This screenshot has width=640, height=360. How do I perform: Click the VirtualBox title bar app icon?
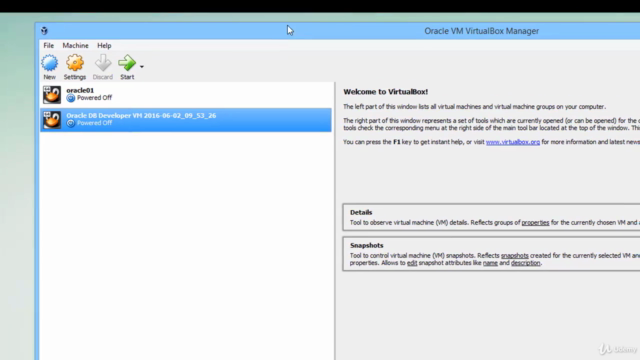pos(44,31)
